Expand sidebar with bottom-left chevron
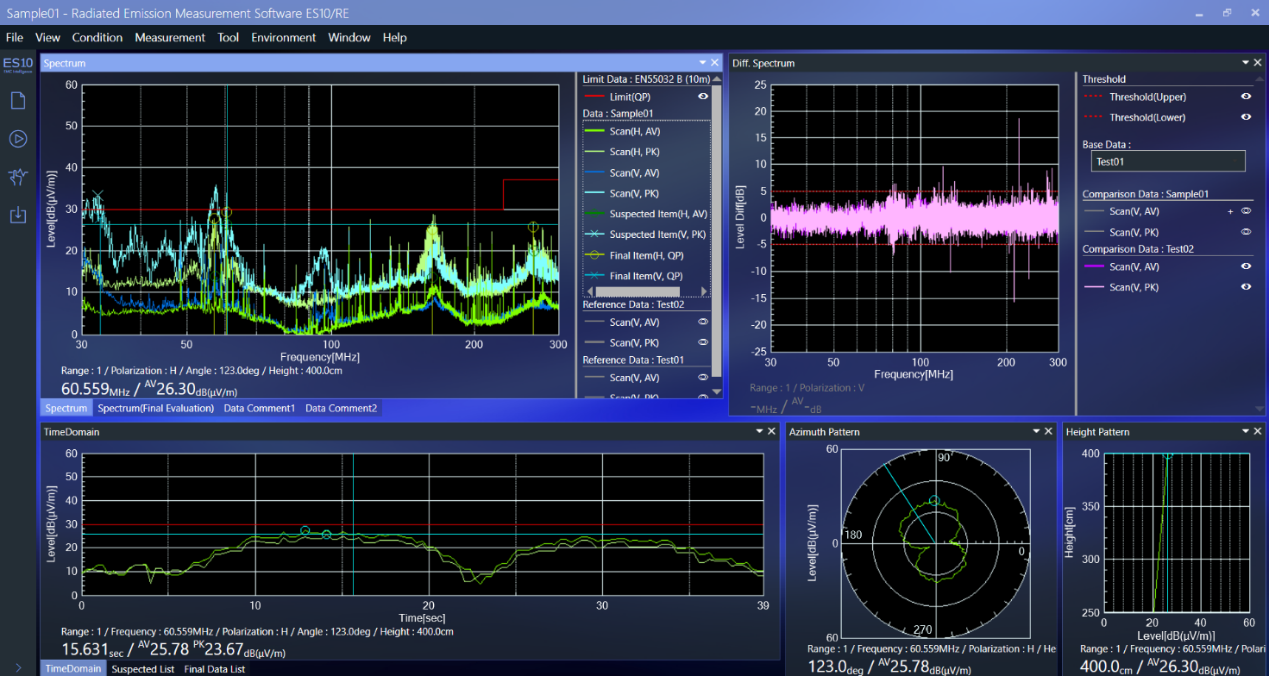 18,667
